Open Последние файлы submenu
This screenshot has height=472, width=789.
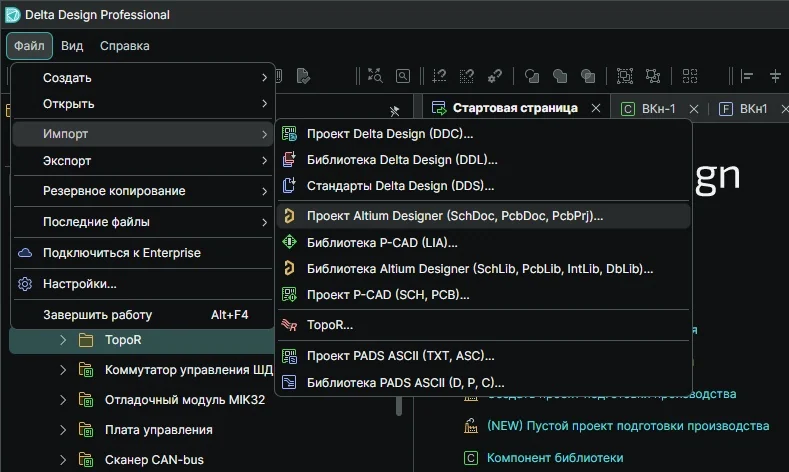pos(143,222)
